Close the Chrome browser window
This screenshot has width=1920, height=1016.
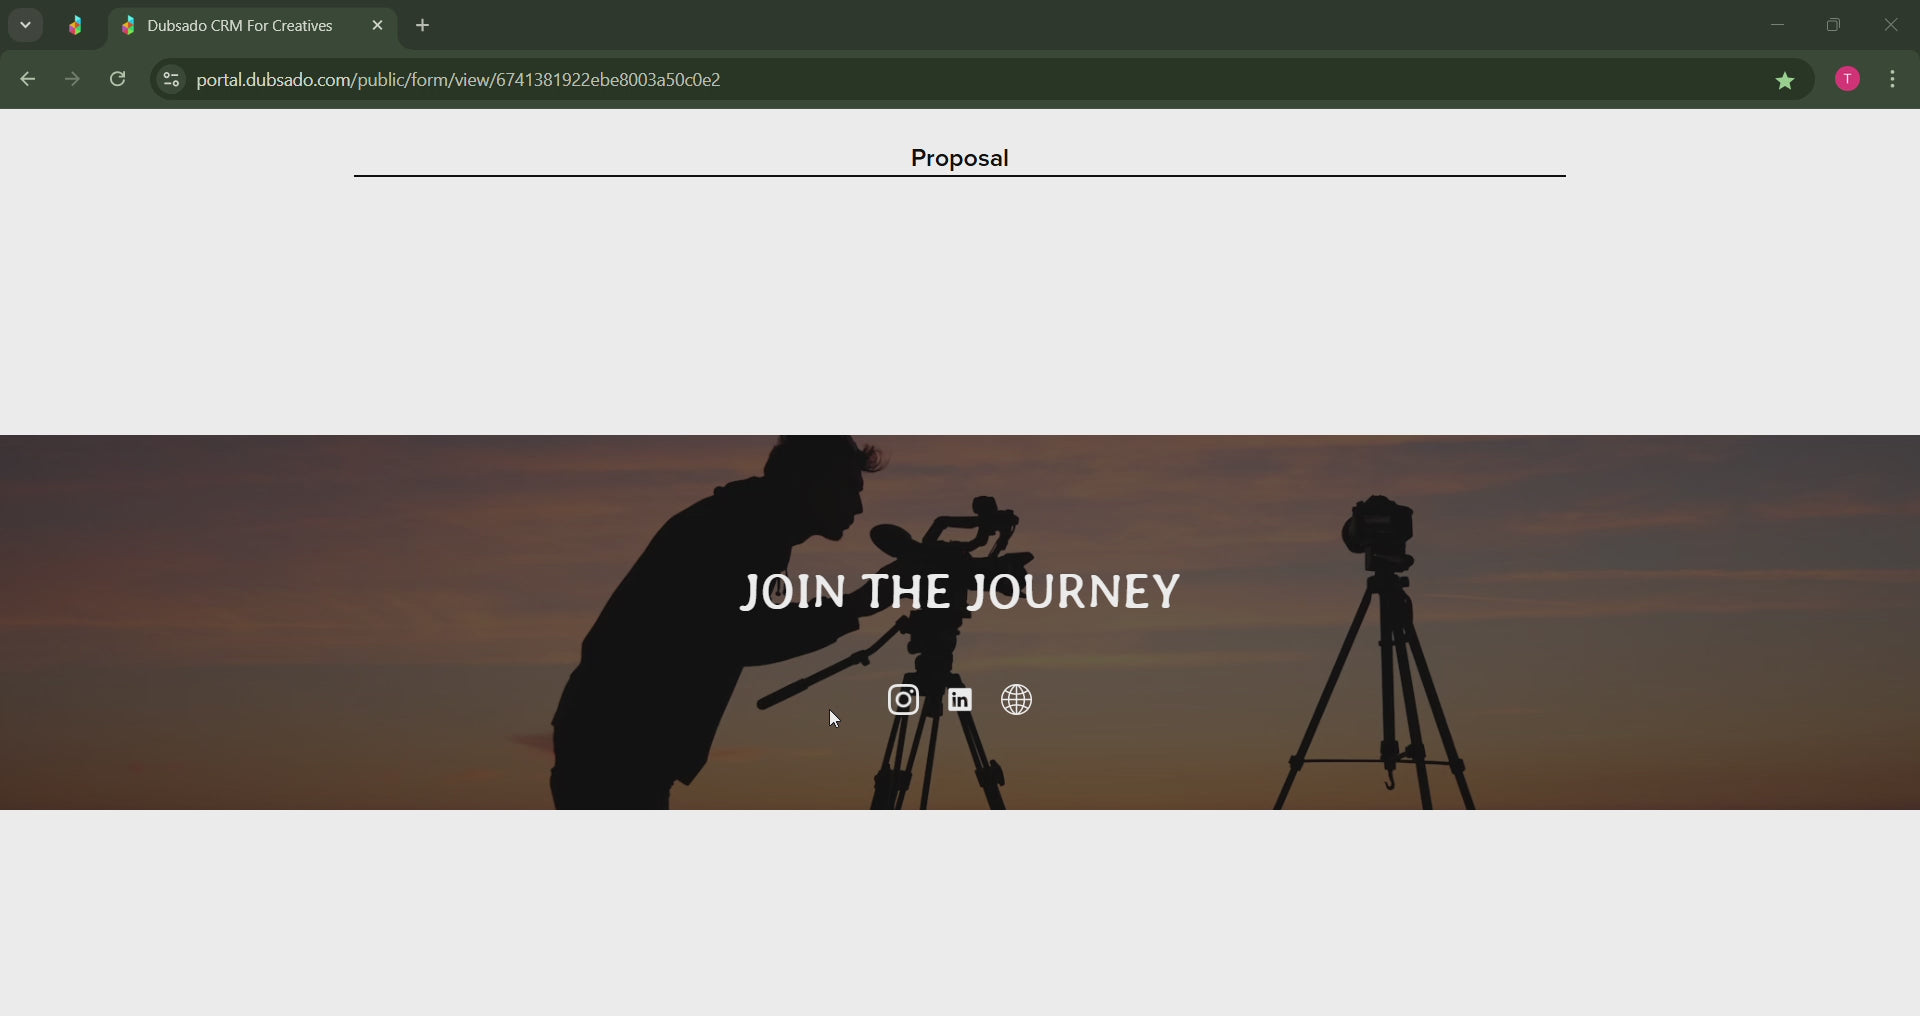[x=1890, y=25]
